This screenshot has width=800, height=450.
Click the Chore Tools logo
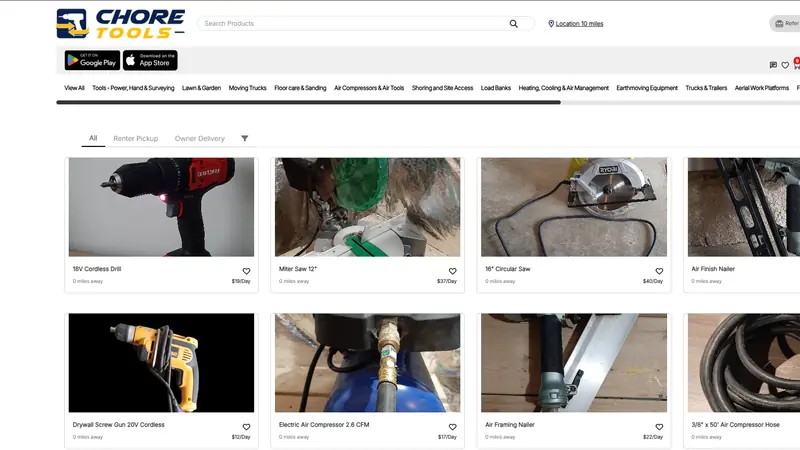pyautogui.click(x=120, y=23)
